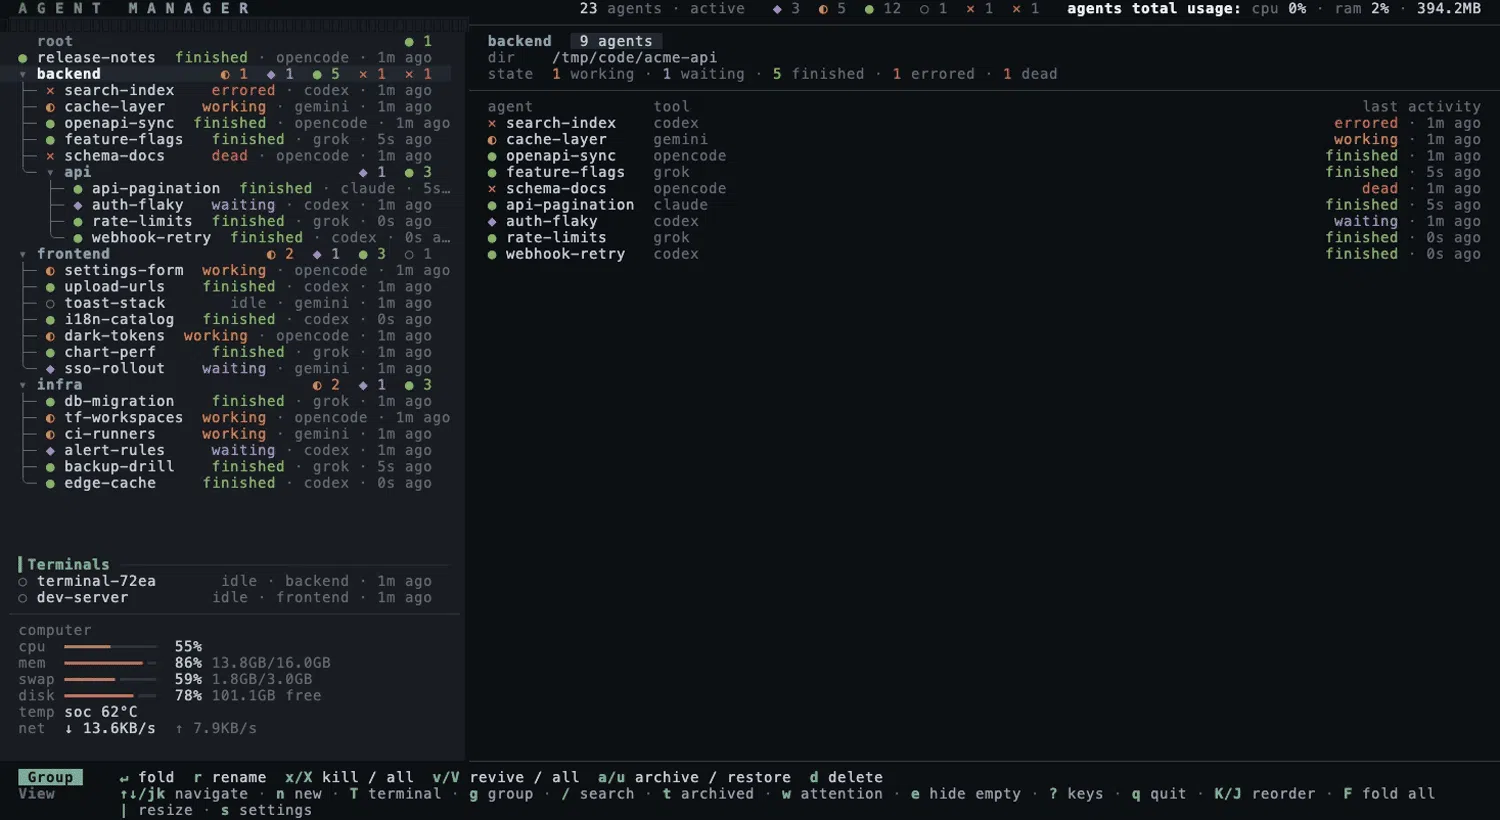
Task: Click the dead status icon for schema-docs in tree
Action: (50, 156)
